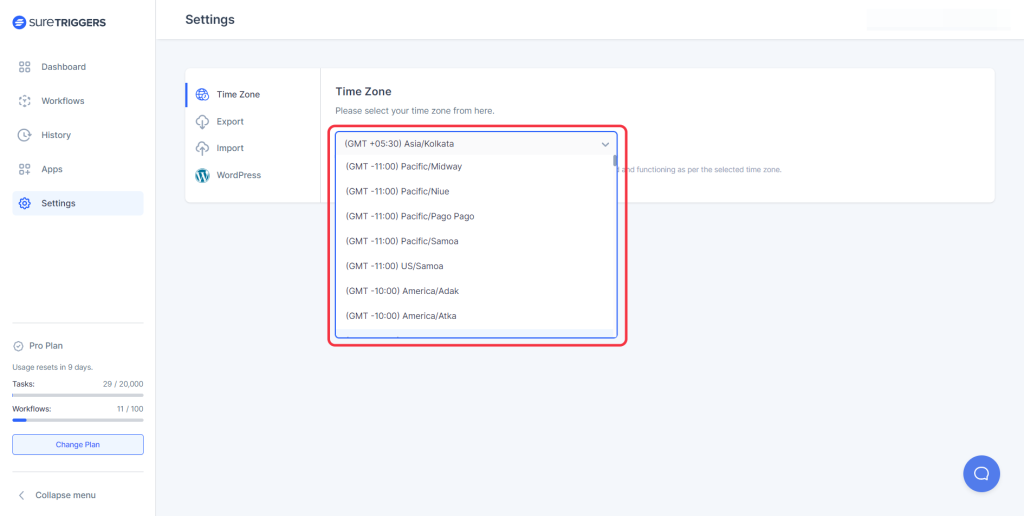Open the Export settings tab

click(x=230, y=121)
